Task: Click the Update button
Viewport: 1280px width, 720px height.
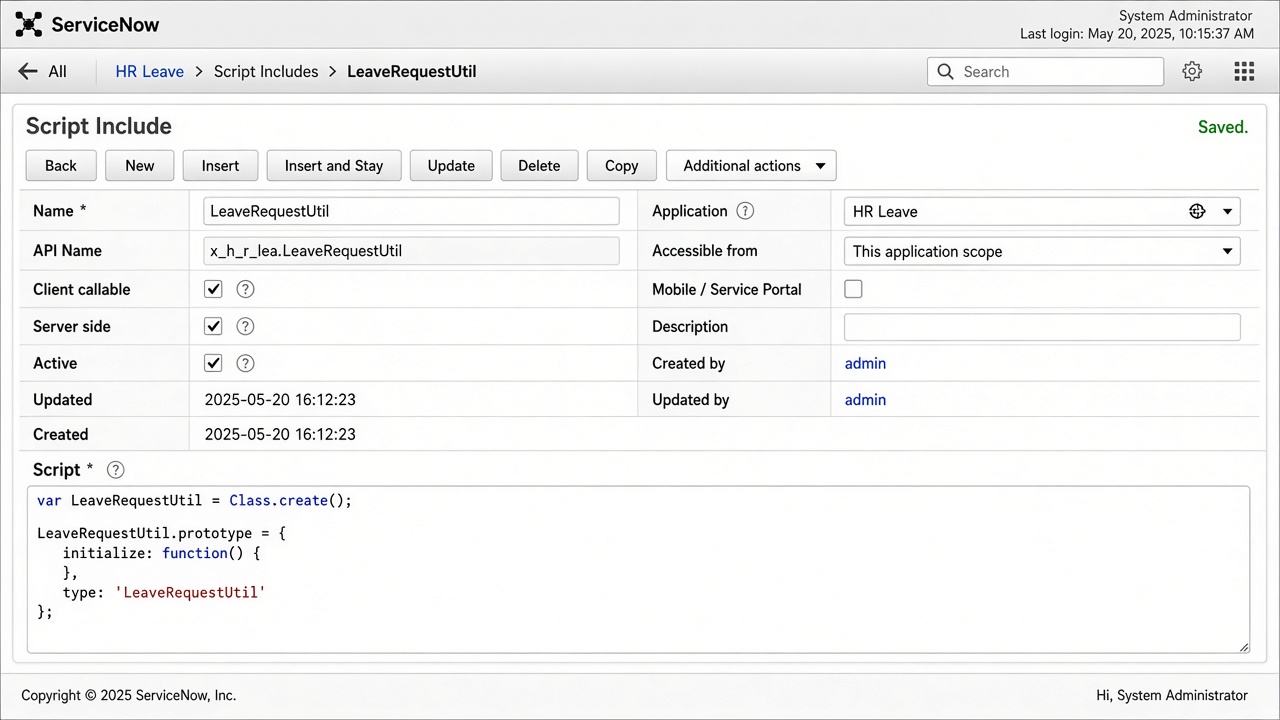Action: 451,166
